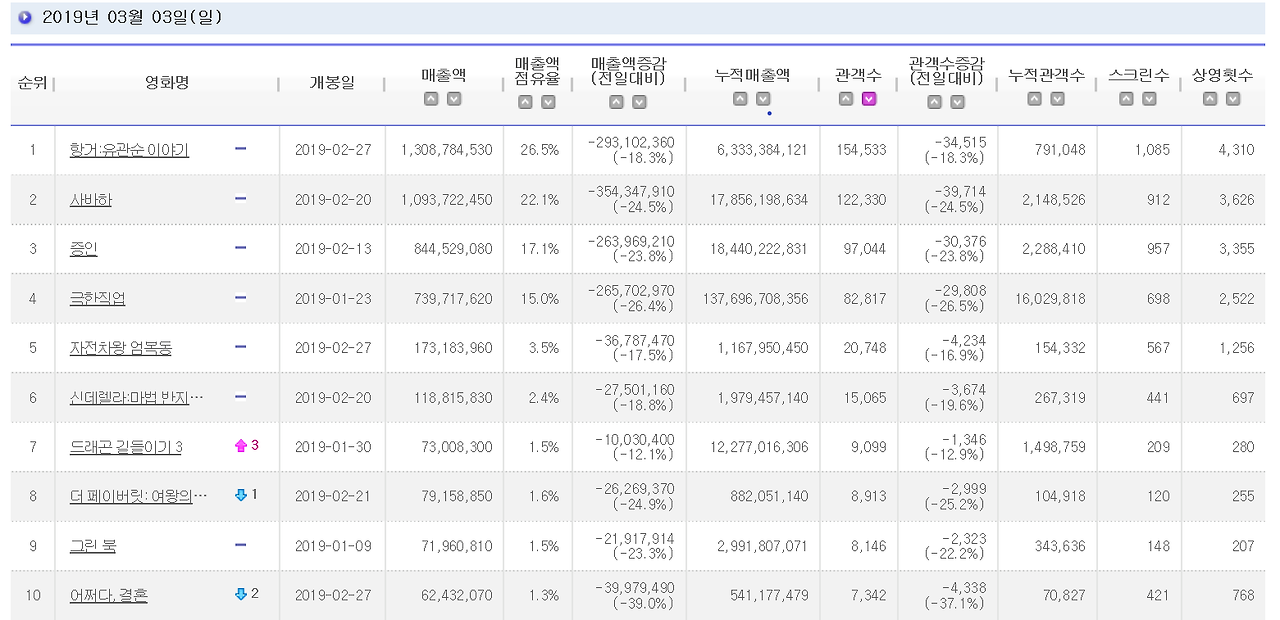This screenshot has width=1280, height=620.
Task: Click the 스크린수 column header label
Action: (1139, 76)
